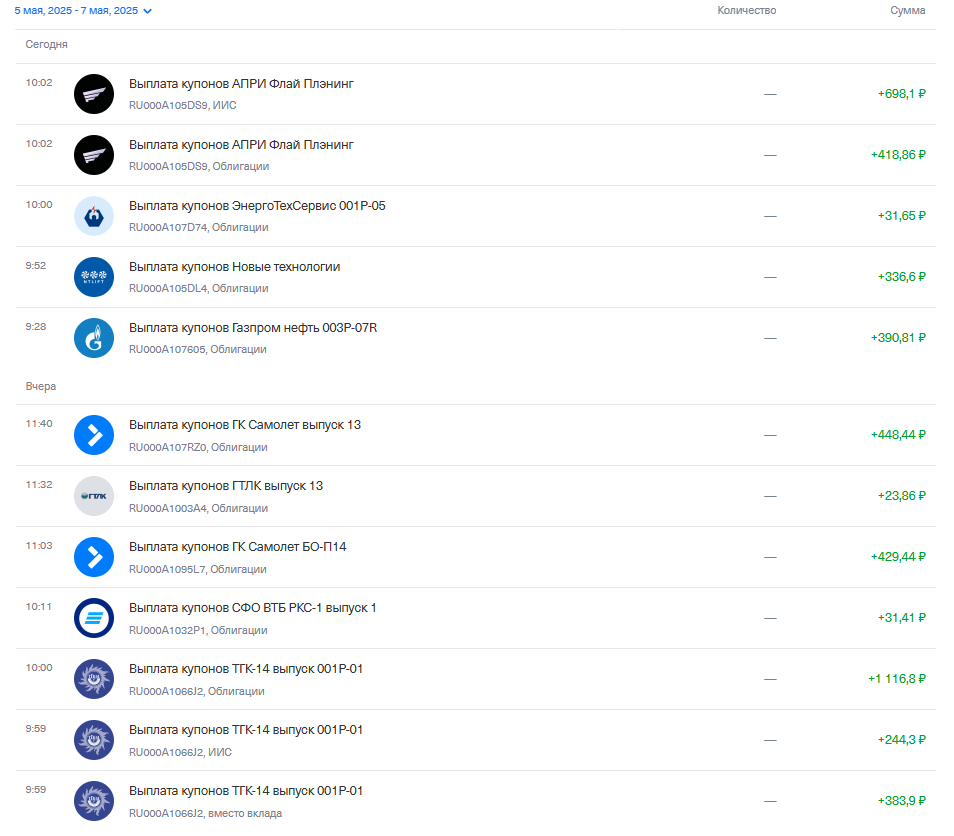954x836 pixels.
Task: Click ГК Самолет выпуск 13 logo icon
Action: click(94, 435)
